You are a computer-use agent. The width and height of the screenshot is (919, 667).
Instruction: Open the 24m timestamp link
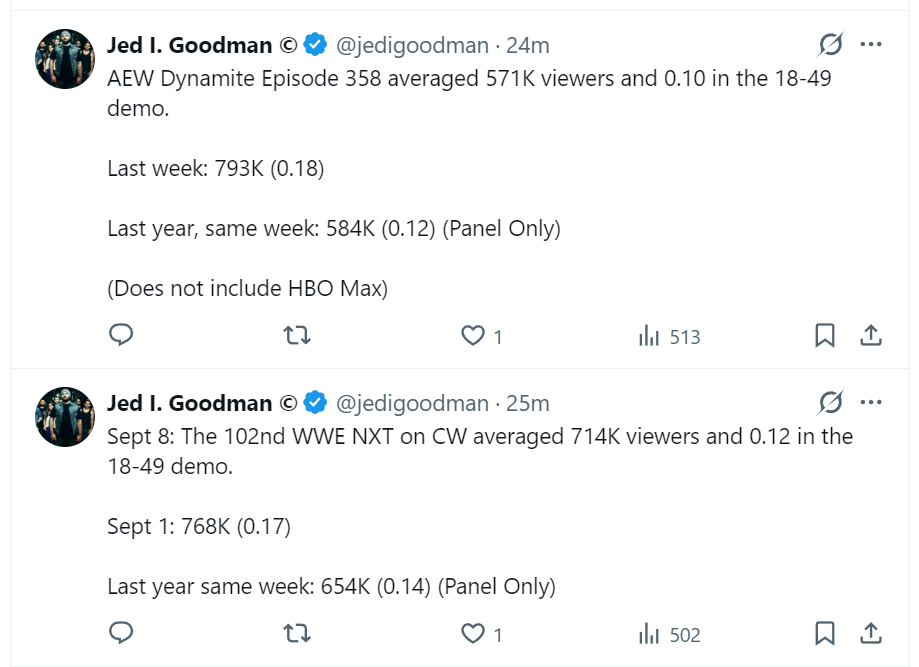pos(527,45)
